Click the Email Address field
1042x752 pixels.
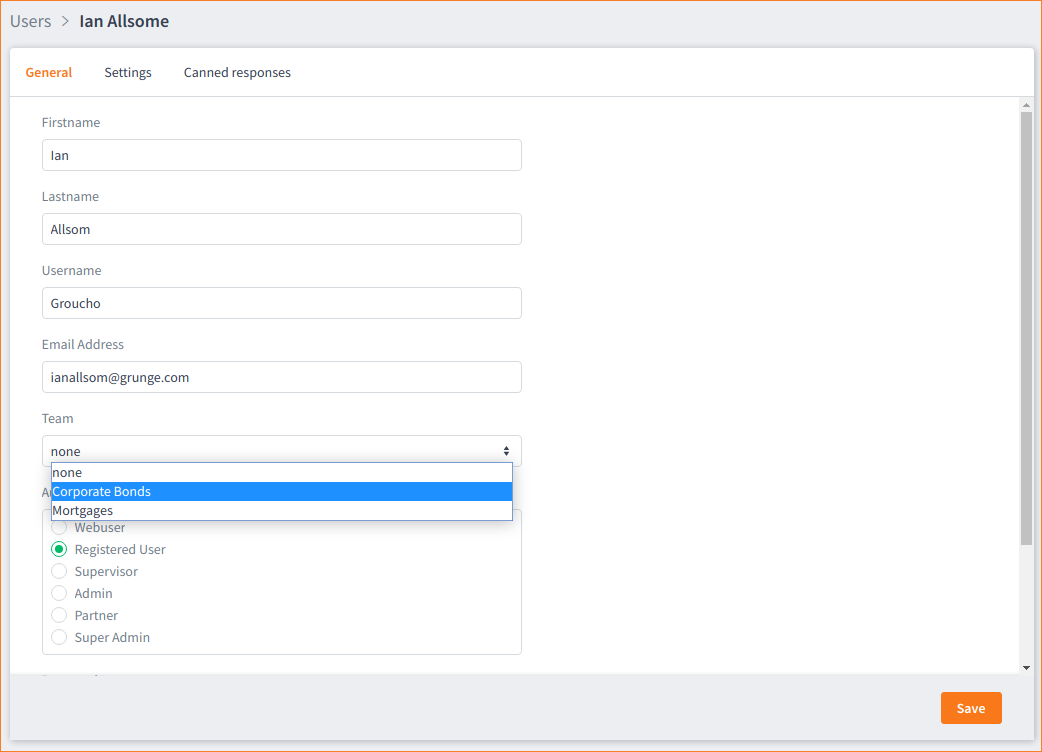(x=281, y=377)
